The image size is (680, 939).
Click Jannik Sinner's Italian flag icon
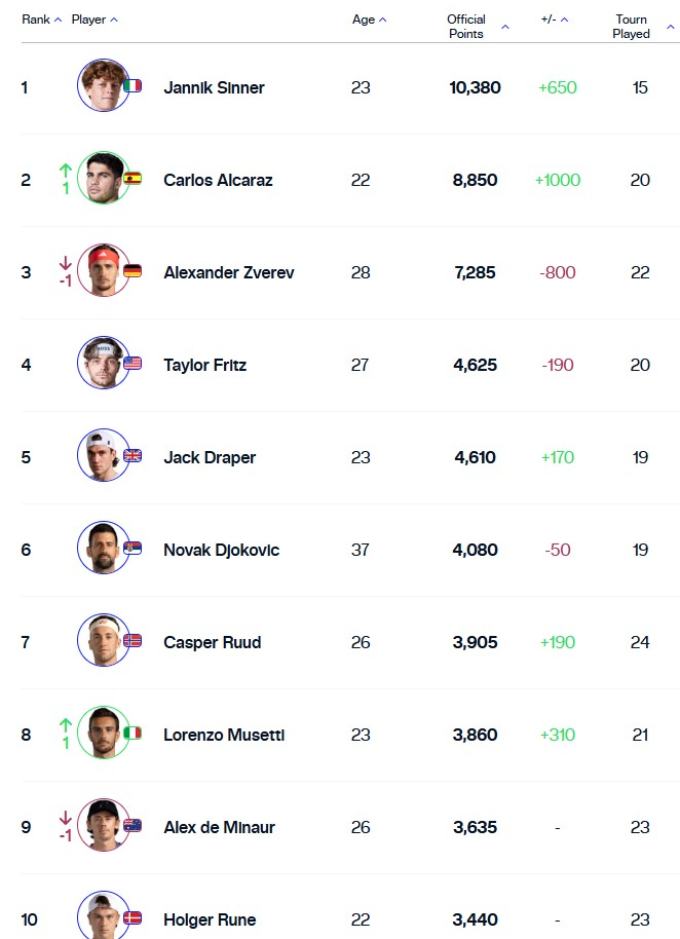click(x=132, y=87)
